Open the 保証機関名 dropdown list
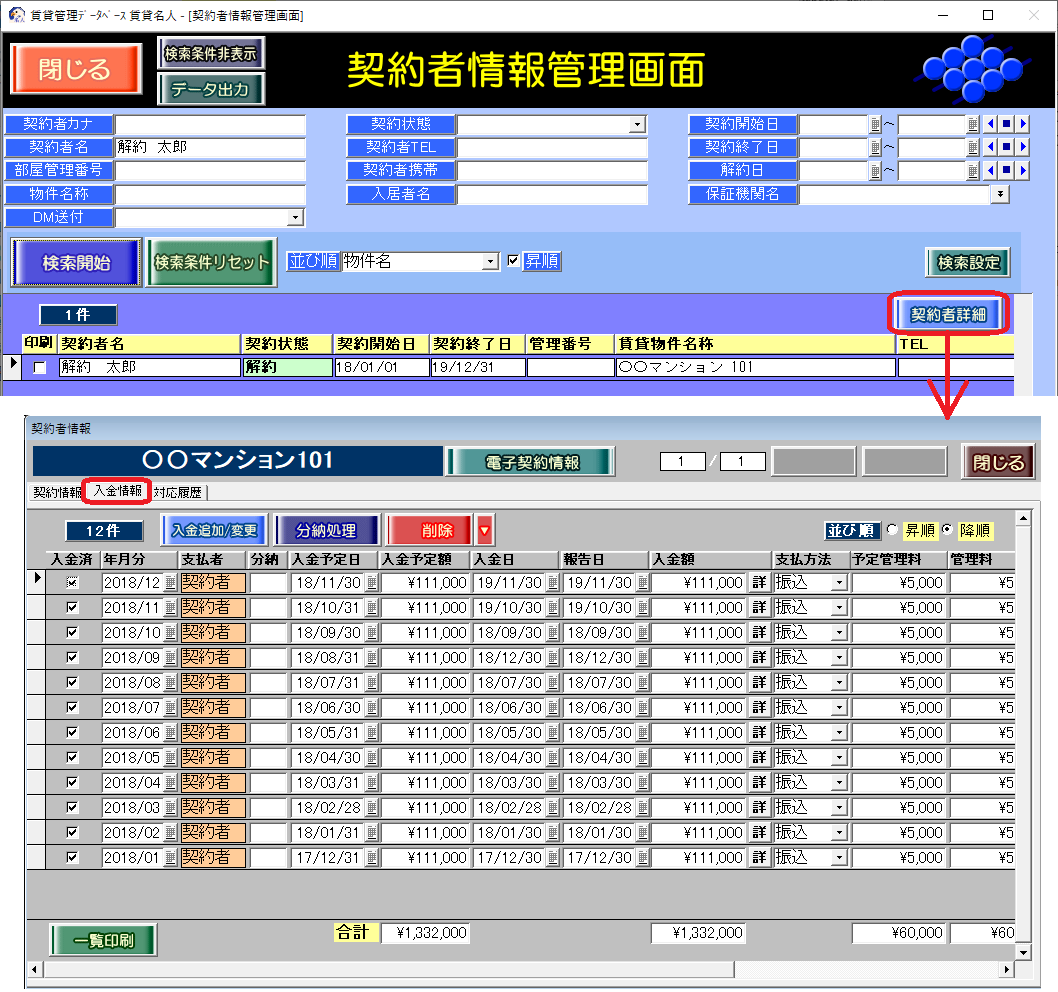Viewport: 1058px width, 992px height. tap(999, 194)
